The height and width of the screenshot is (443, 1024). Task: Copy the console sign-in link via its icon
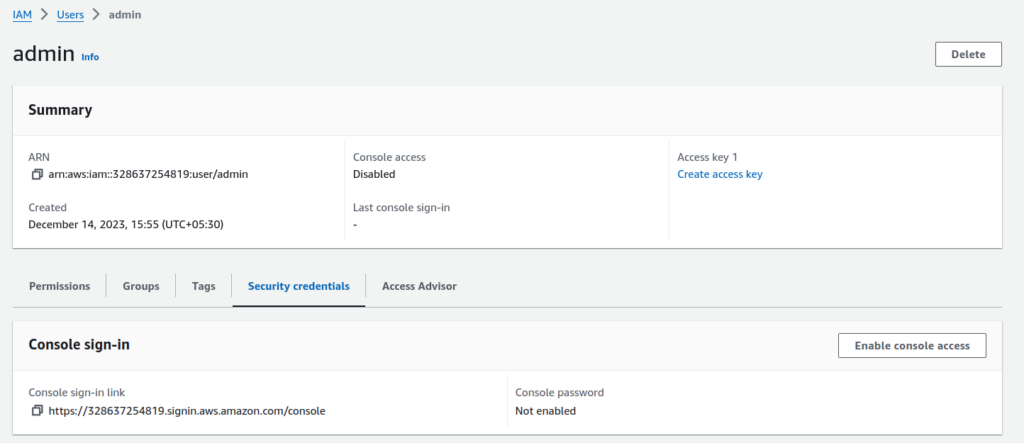coord(37,410)
